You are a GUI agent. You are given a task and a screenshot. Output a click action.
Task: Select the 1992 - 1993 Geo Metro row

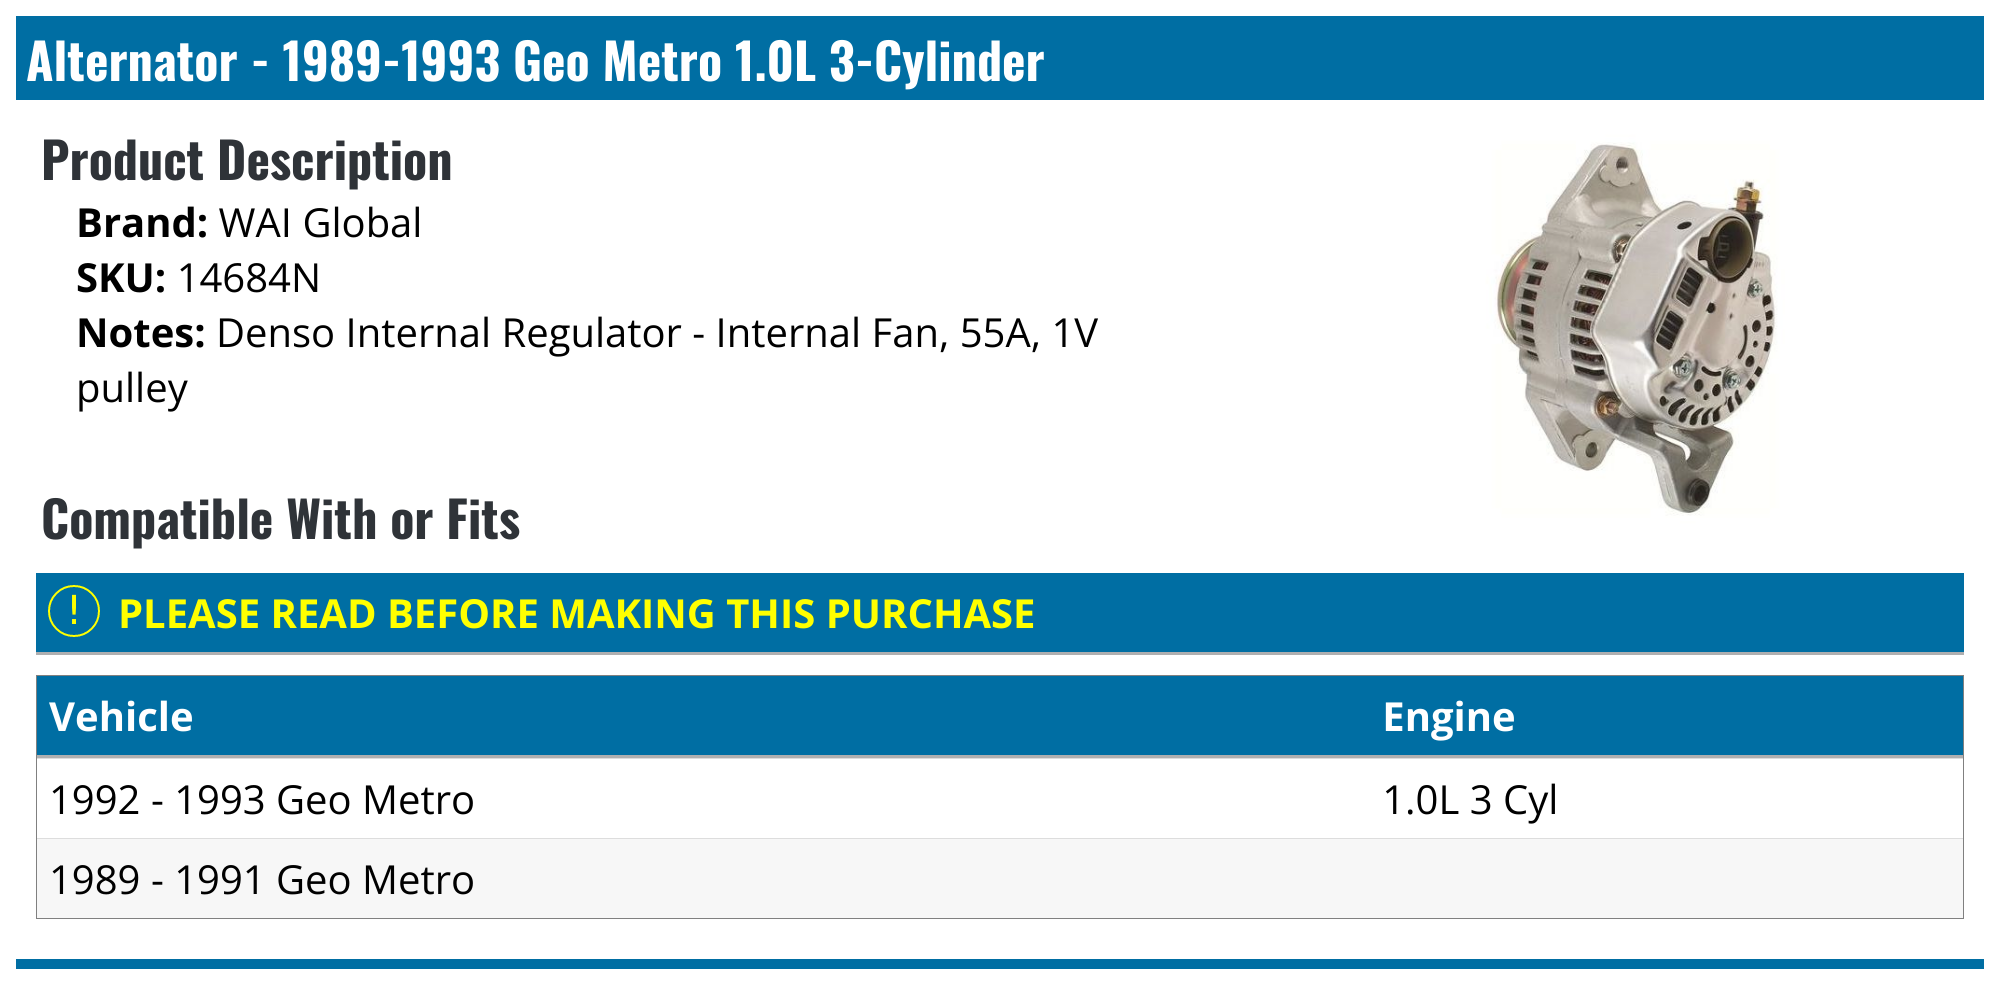pos(262,800)
